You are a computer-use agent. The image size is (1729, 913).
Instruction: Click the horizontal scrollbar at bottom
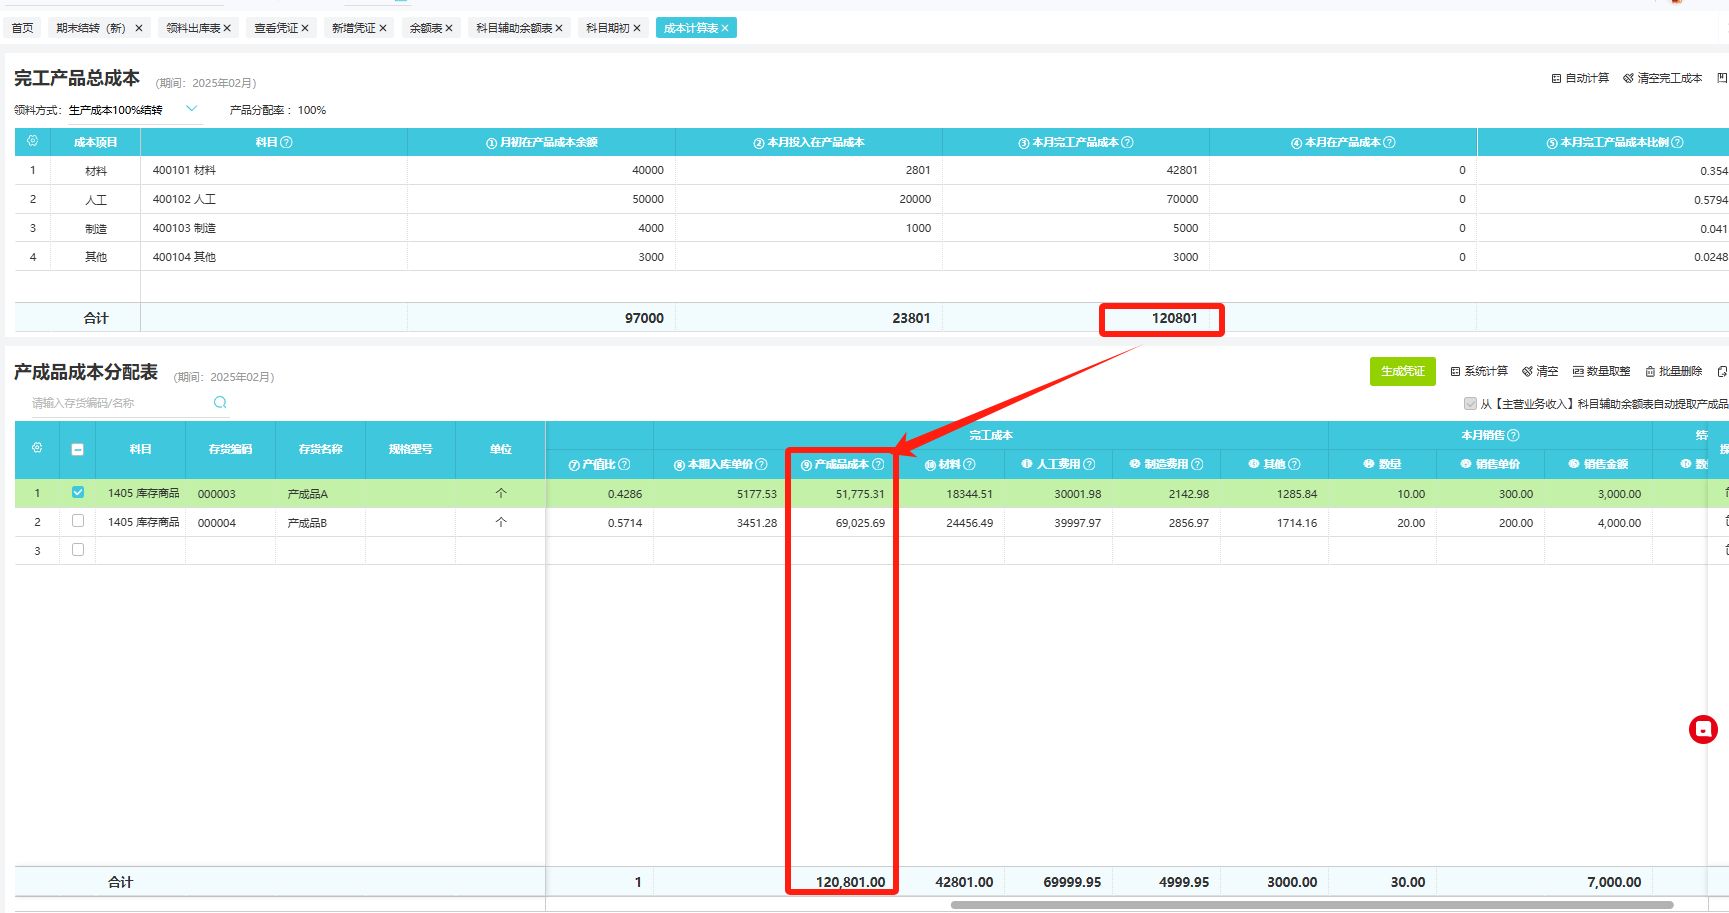point(1310,905)
